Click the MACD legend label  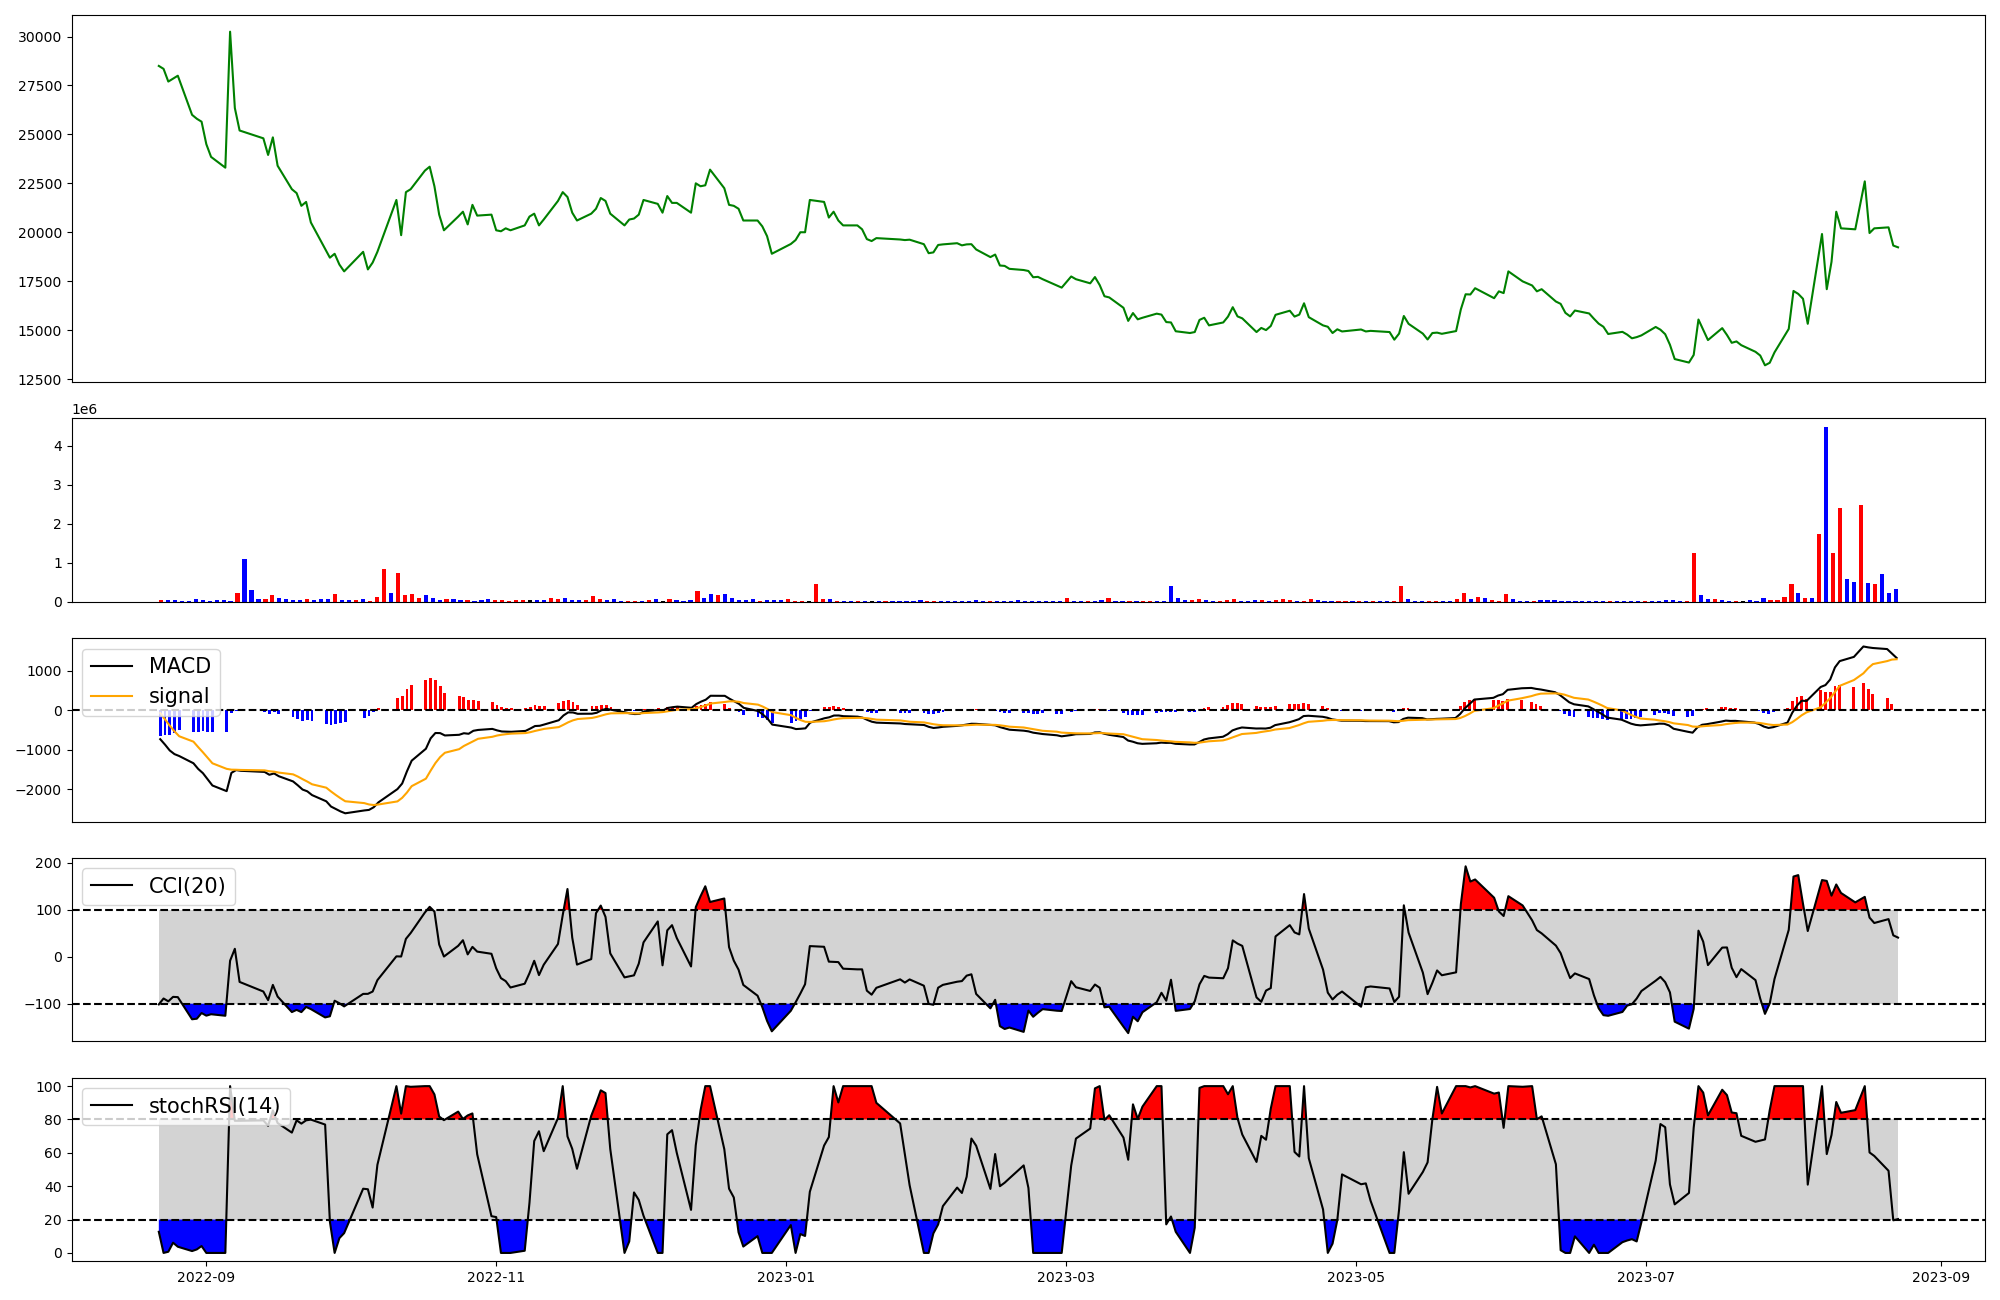179,666
